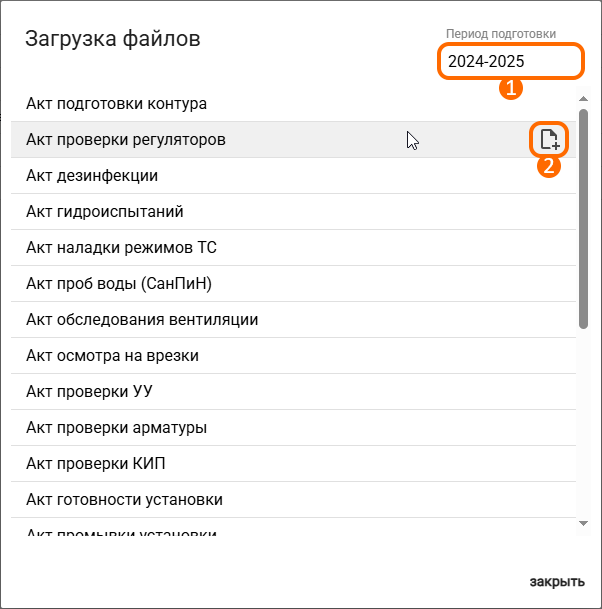
Task: Click the orange step marker number 1
Action: (511, 88)
